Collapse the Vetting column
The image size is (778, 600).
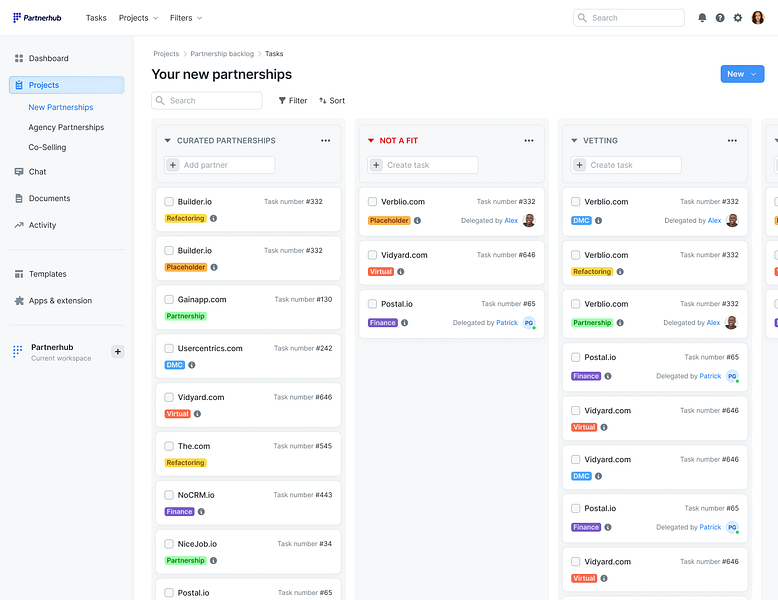(x=574, y=140)
